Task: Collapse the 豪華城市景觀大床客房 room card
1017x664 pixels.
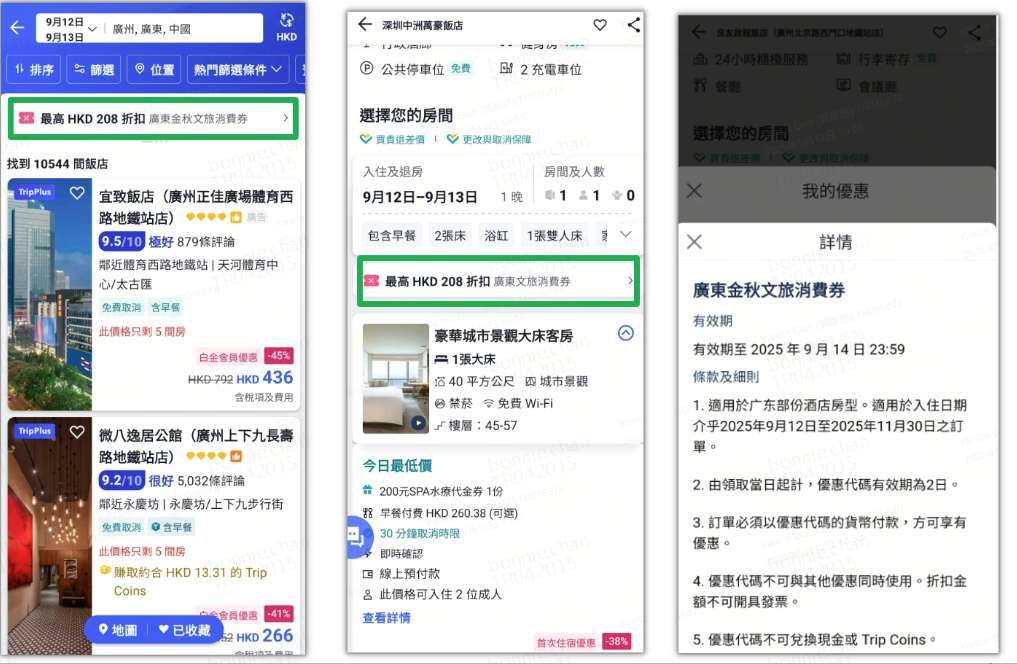Action: click(624, 334)
